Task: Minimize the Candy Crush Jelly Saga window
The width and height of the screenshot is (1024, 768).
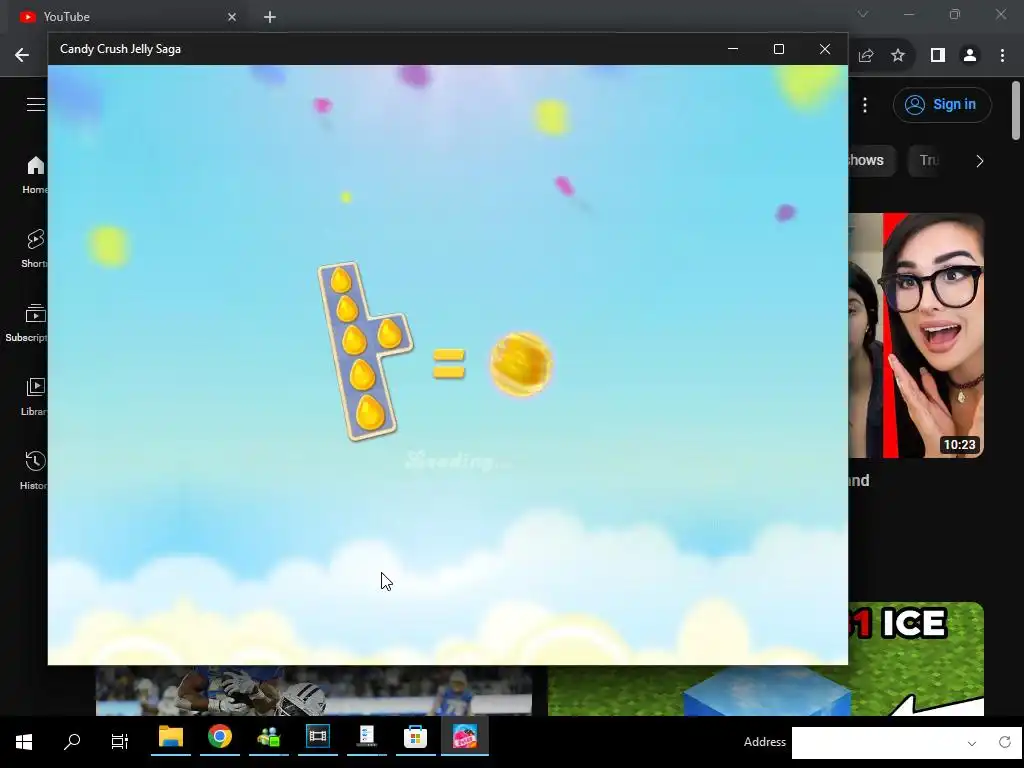Action: tap(733, 49)
